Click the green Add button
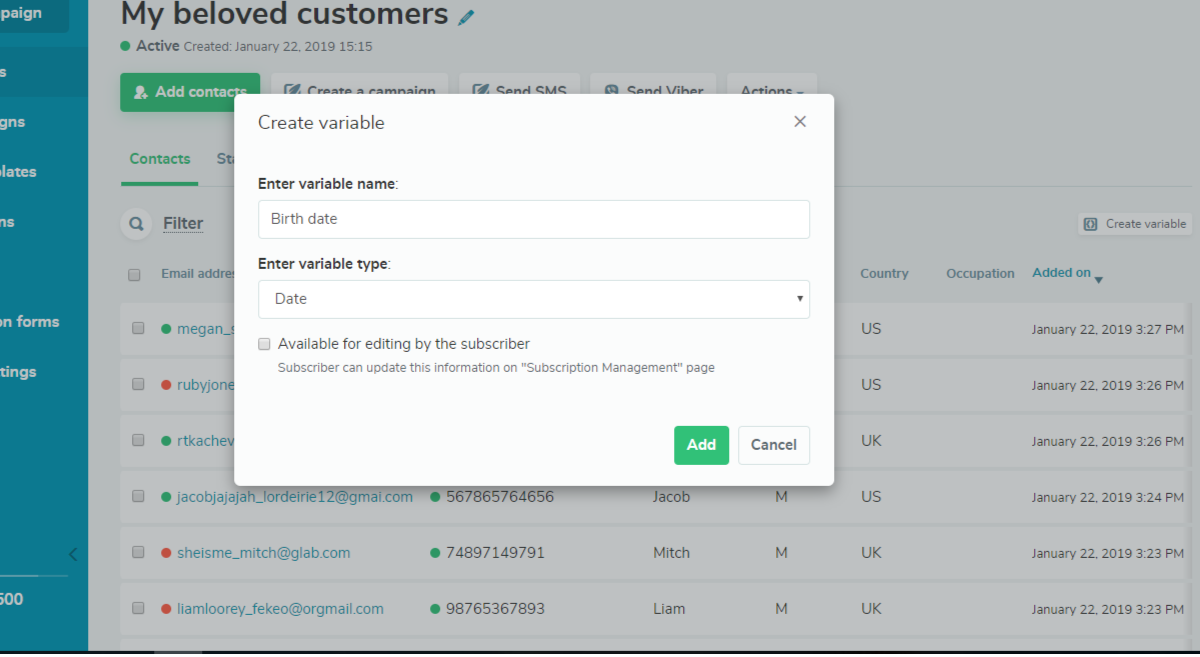Image resolution: width=1200 pixels, height=657 pixels. 701,445
